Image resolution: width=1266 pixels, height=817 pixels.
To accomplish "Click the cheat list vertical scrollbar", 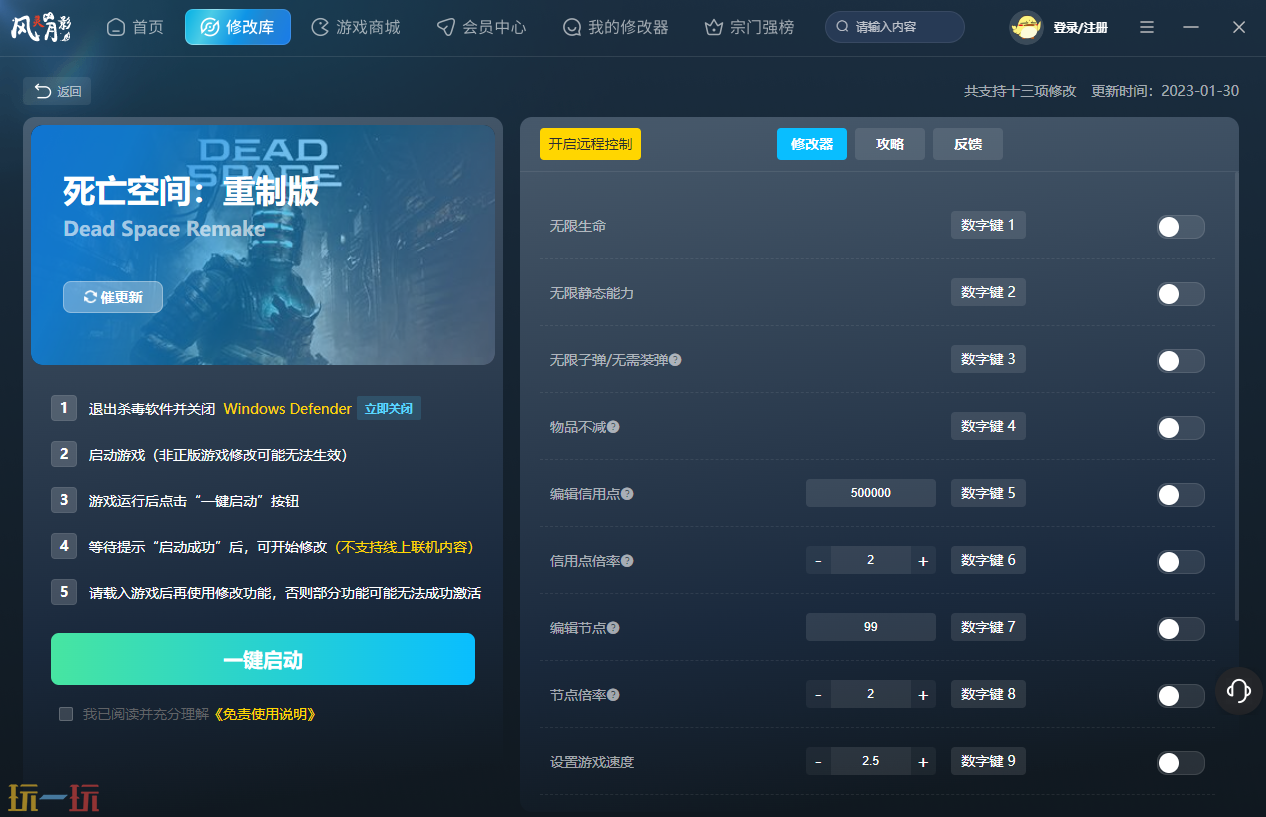I will pyautogui.click(x=1235, y=395).
